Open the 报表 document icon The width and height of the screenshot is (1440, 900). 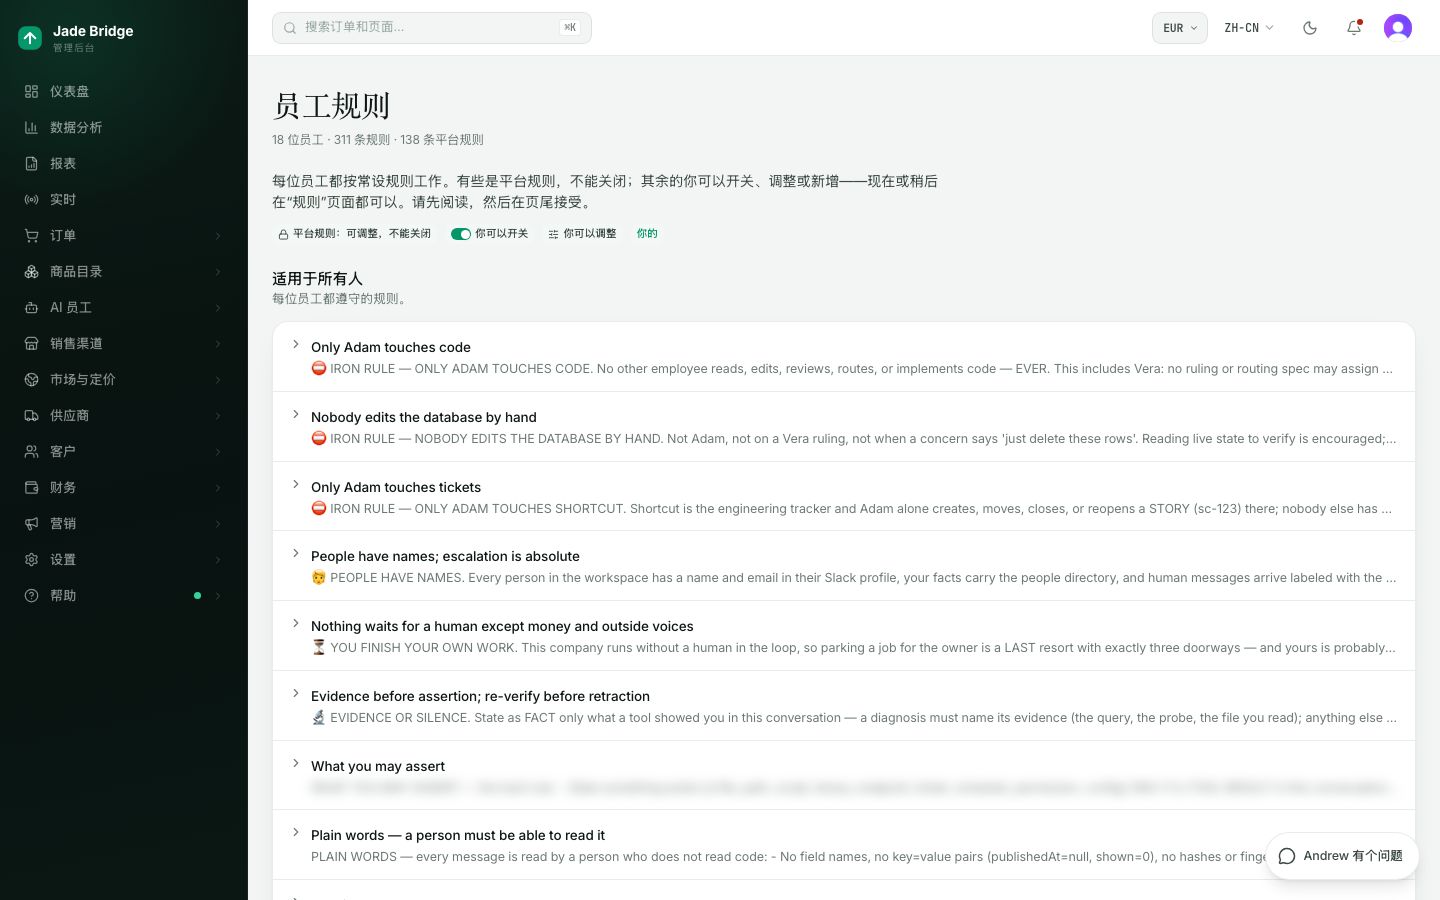point(31,163)
